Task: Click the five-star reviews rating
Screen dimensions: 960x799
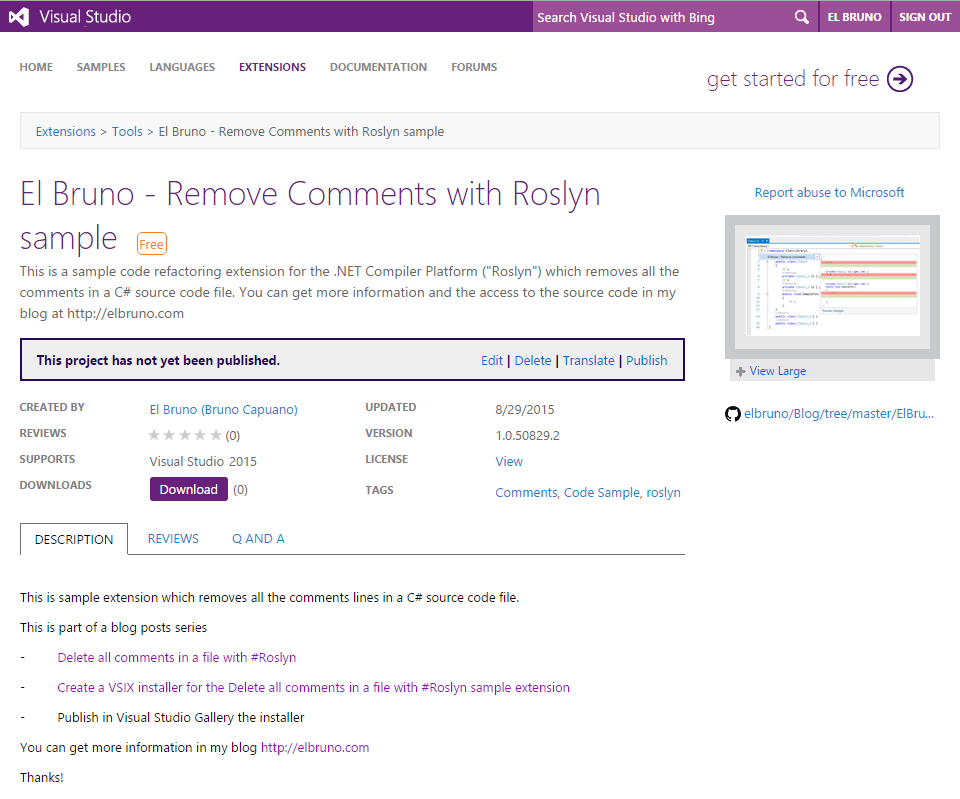Action: pos(185,435)
